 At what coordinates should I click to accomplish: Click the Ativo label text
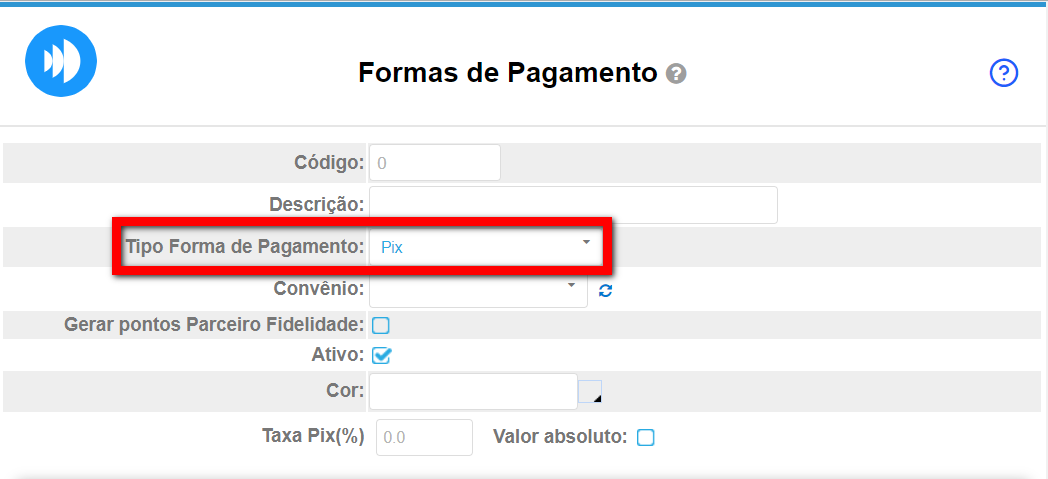[x=338, y=355]
